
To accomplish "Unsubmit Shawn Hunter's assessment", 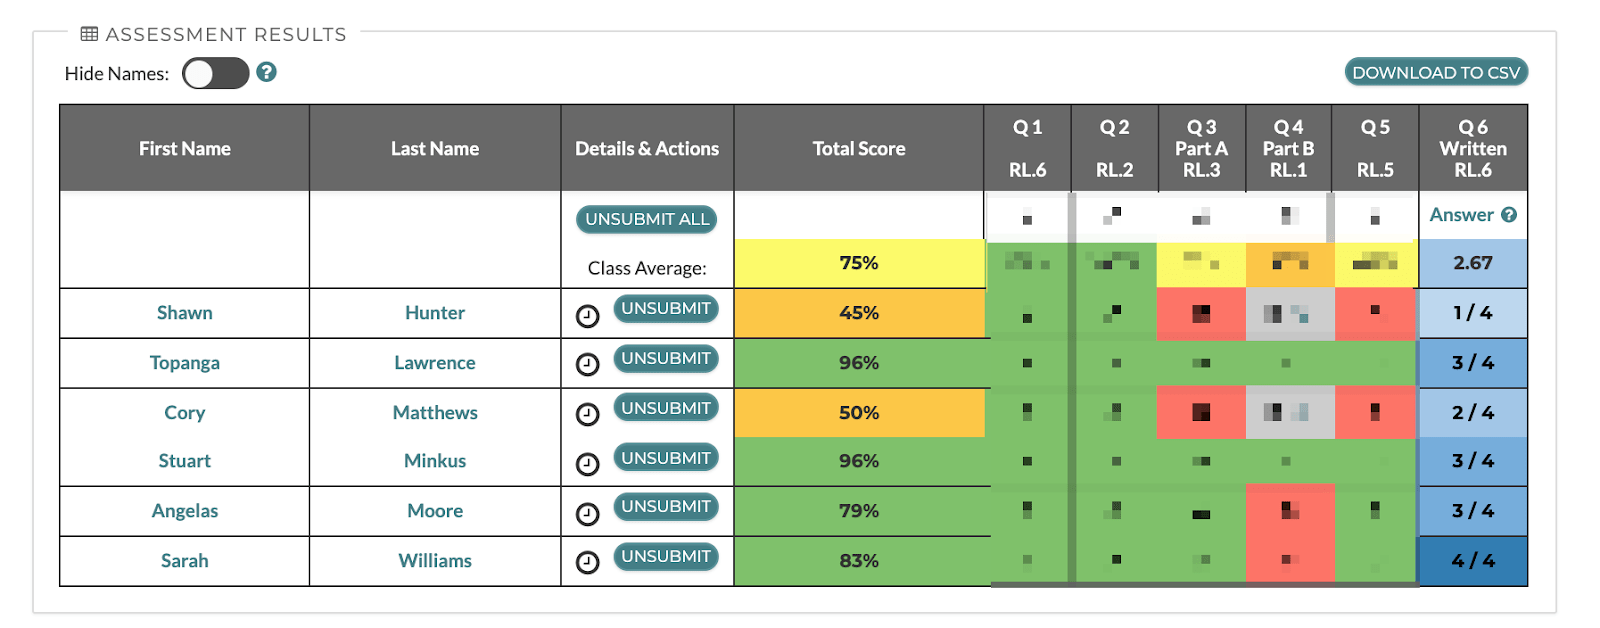I will pyautogui.click(x=666, y=309).
